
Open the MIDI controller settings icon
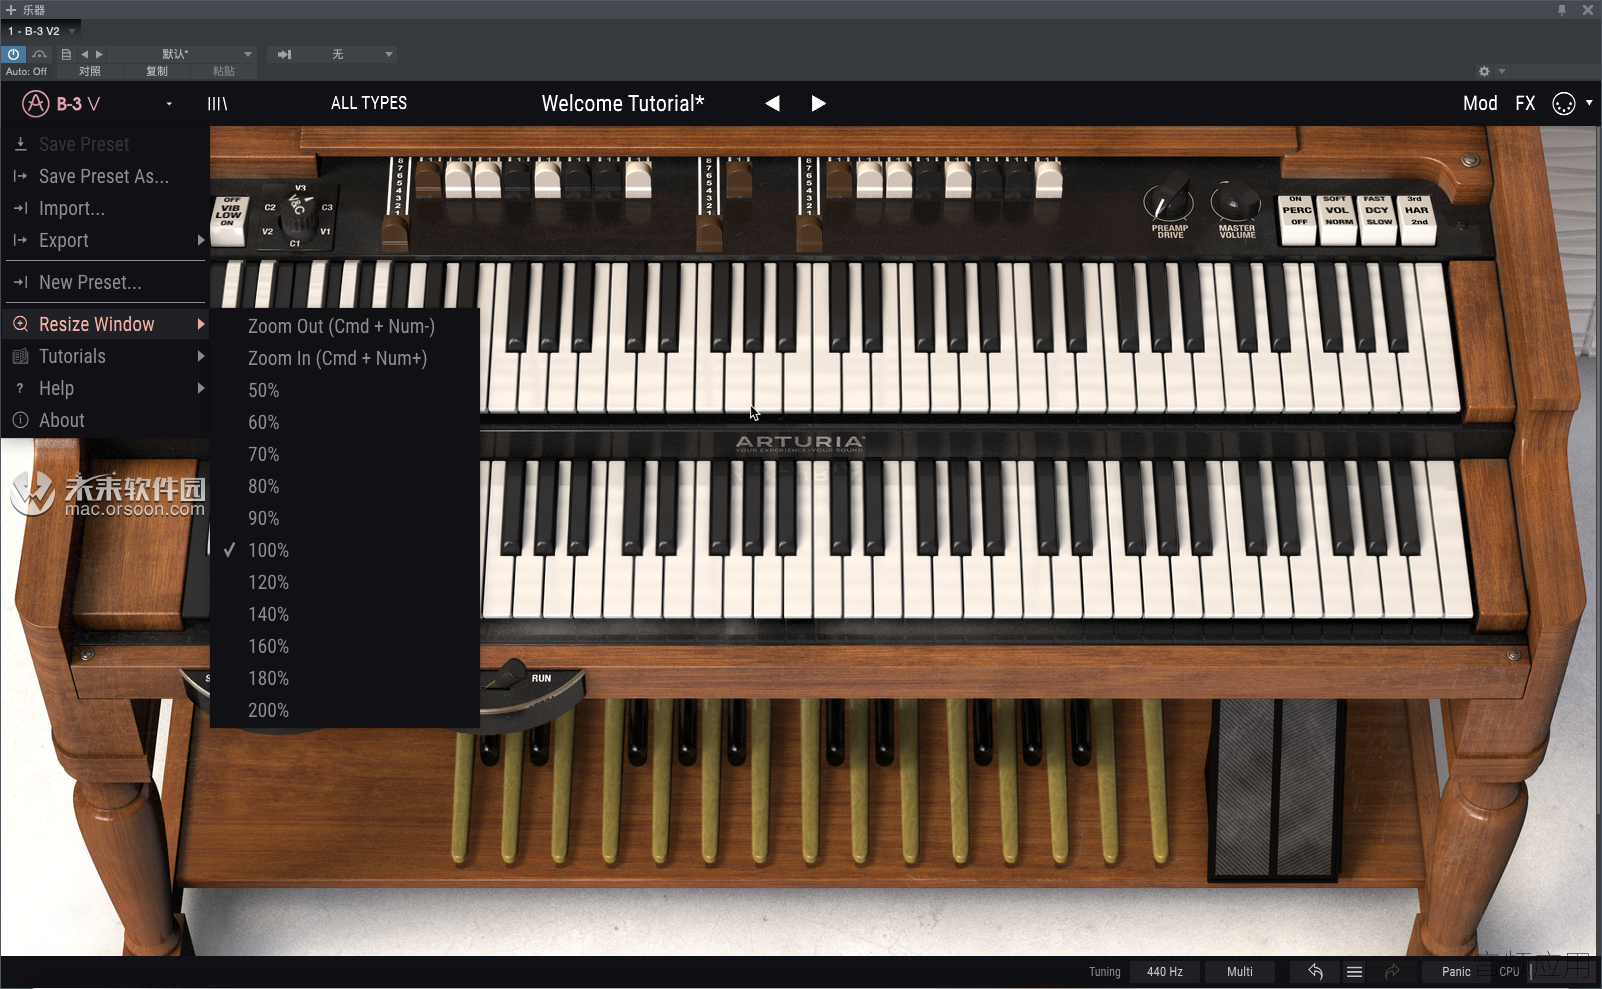1564,104
